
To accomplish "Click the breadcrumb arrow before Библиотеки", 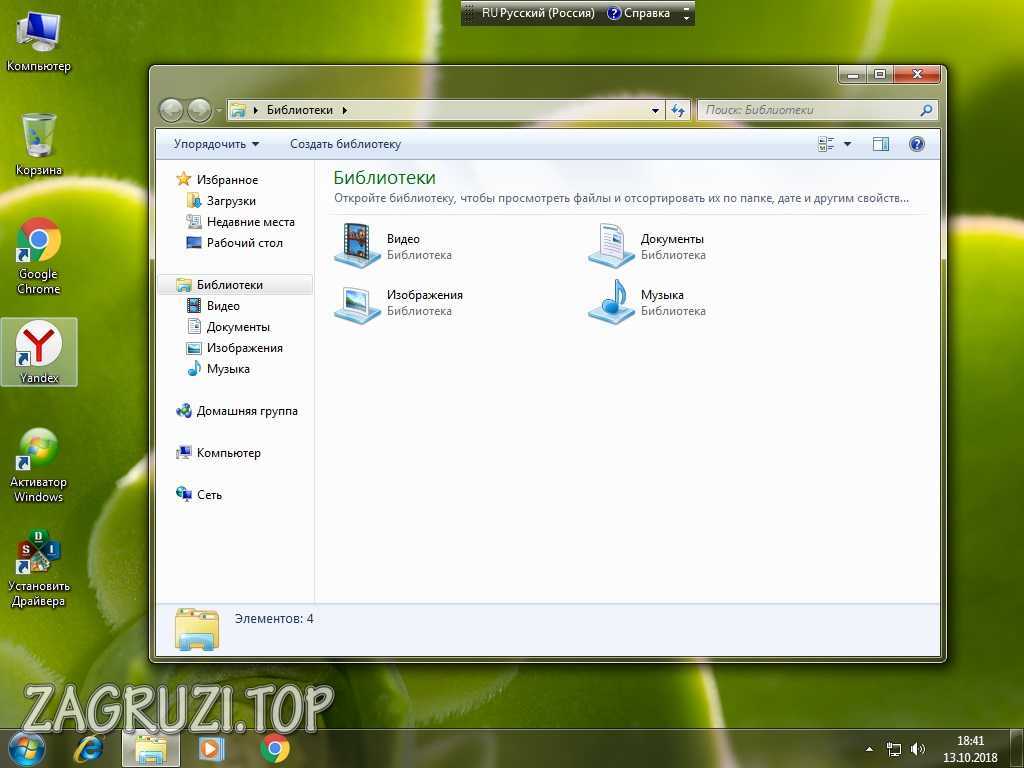I will pyautogui.click(x=256, y=110).
